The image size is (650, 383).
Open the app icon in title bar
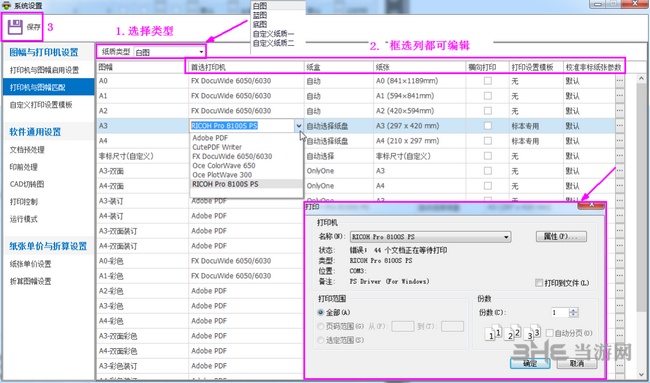6,6
